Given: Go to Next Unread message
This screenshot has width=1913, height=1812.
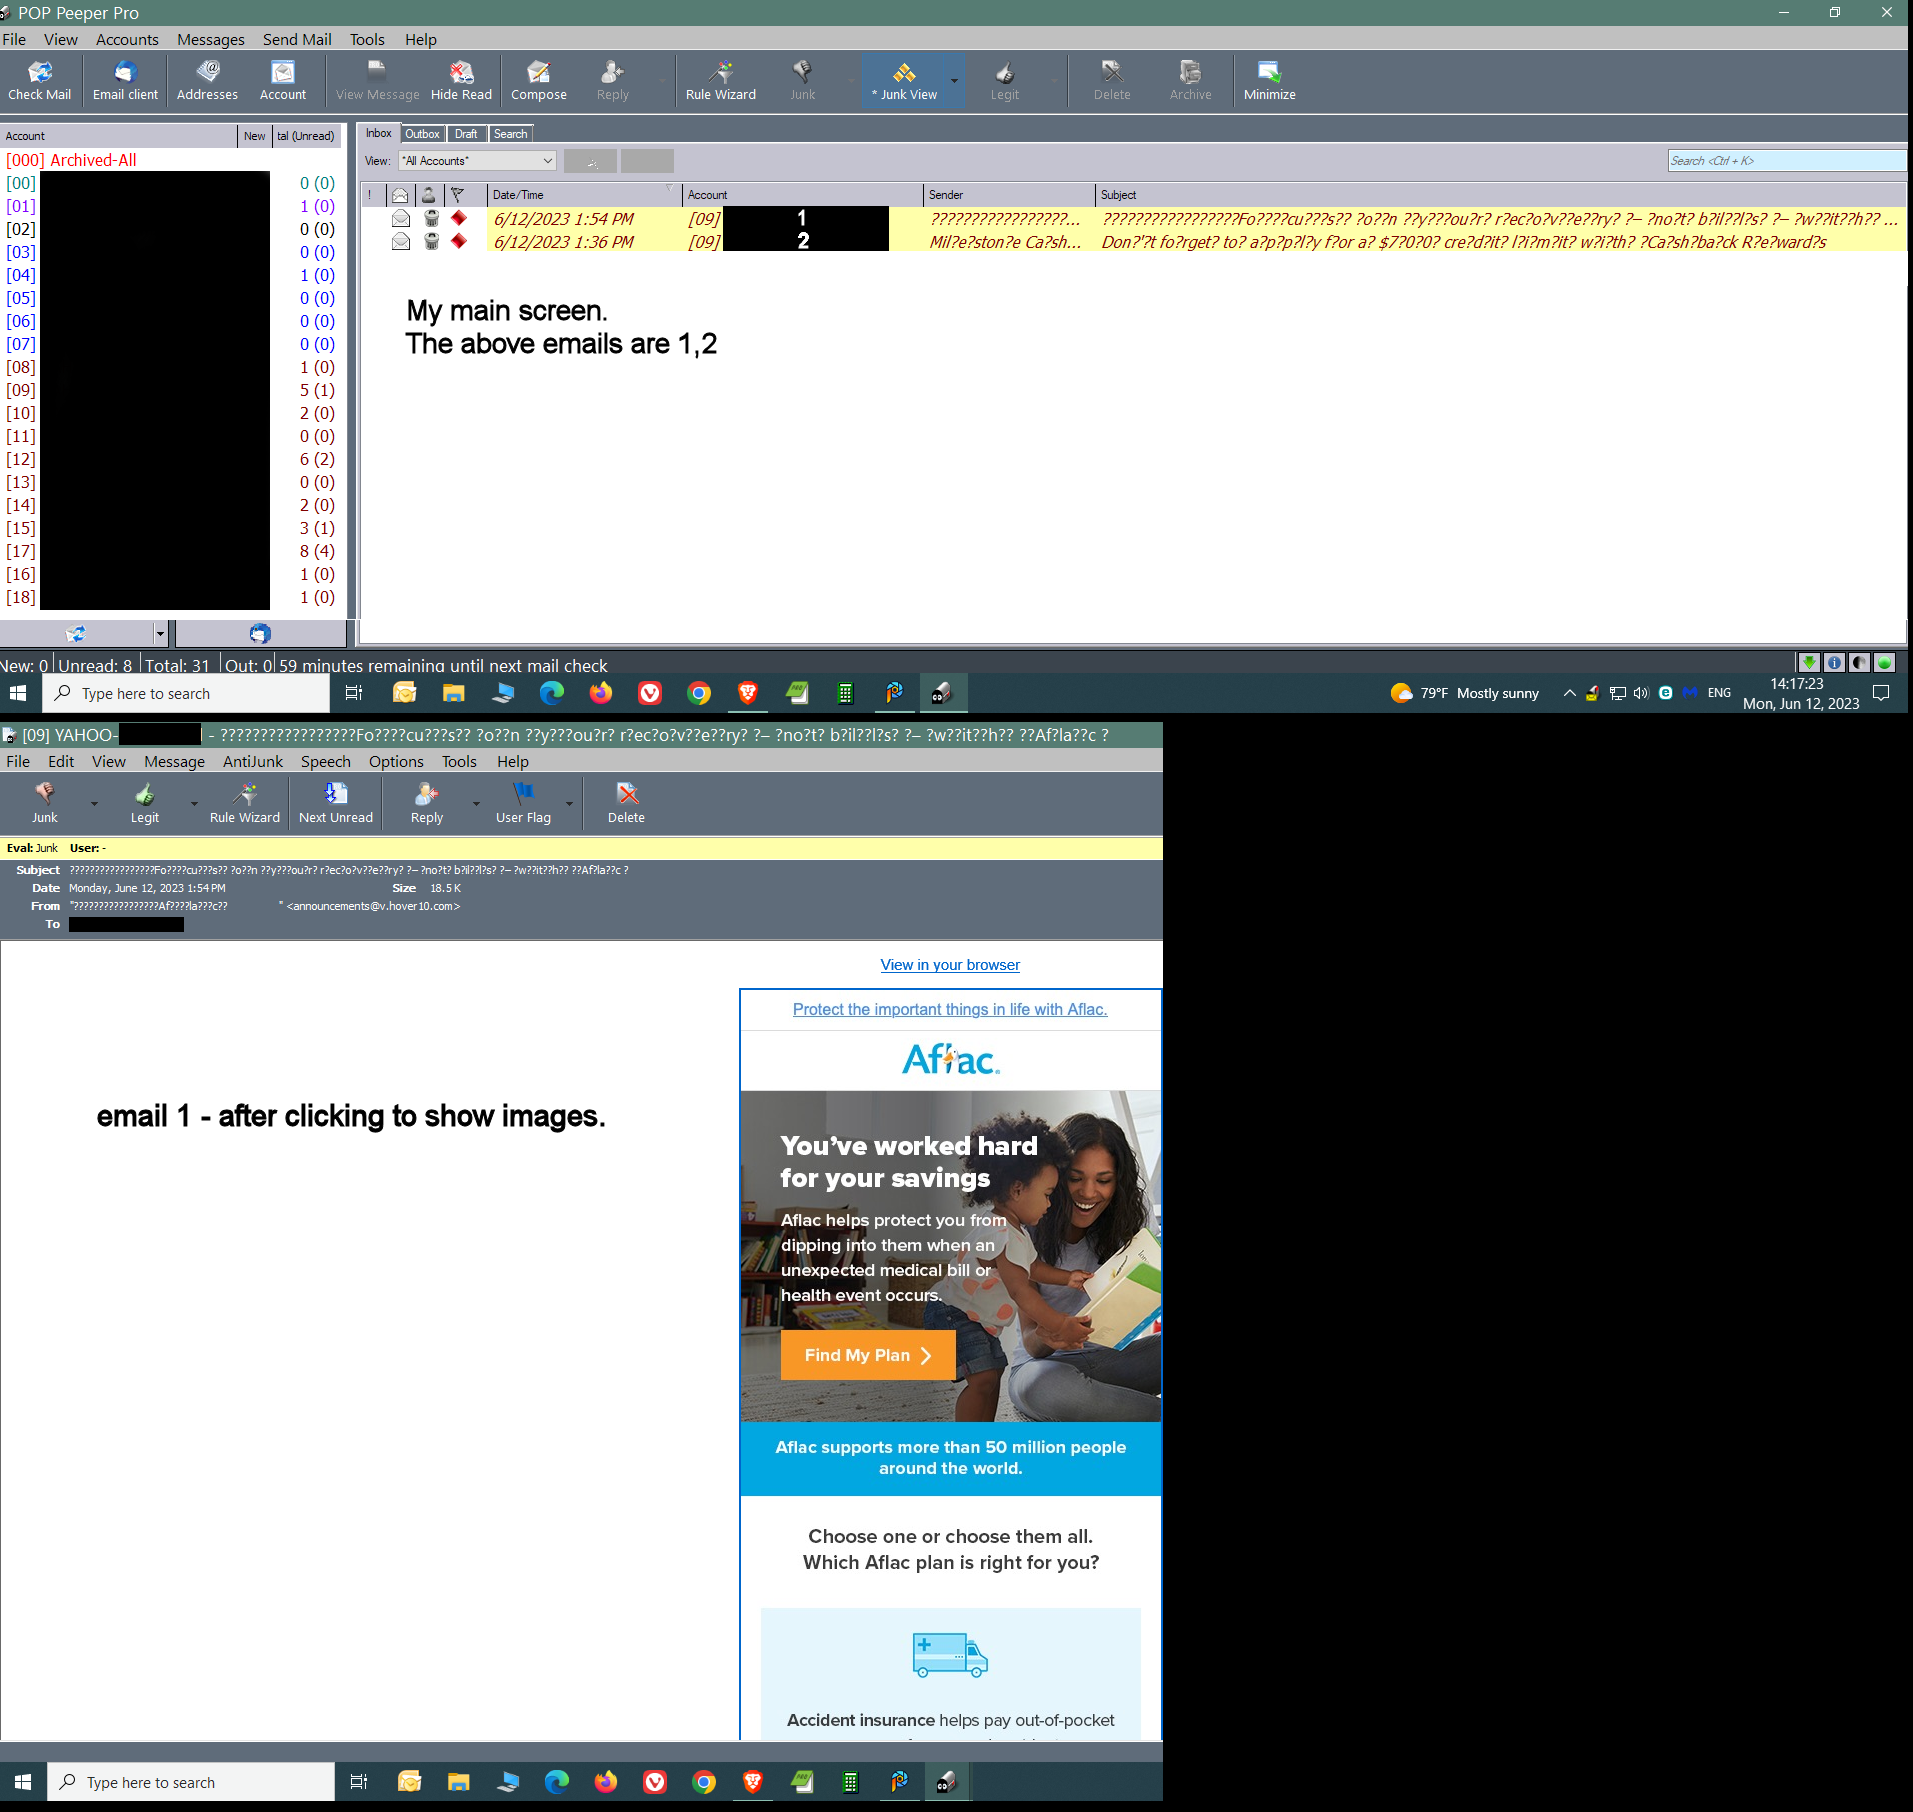Looking at the screenshot, I should (x=336, y=804).
